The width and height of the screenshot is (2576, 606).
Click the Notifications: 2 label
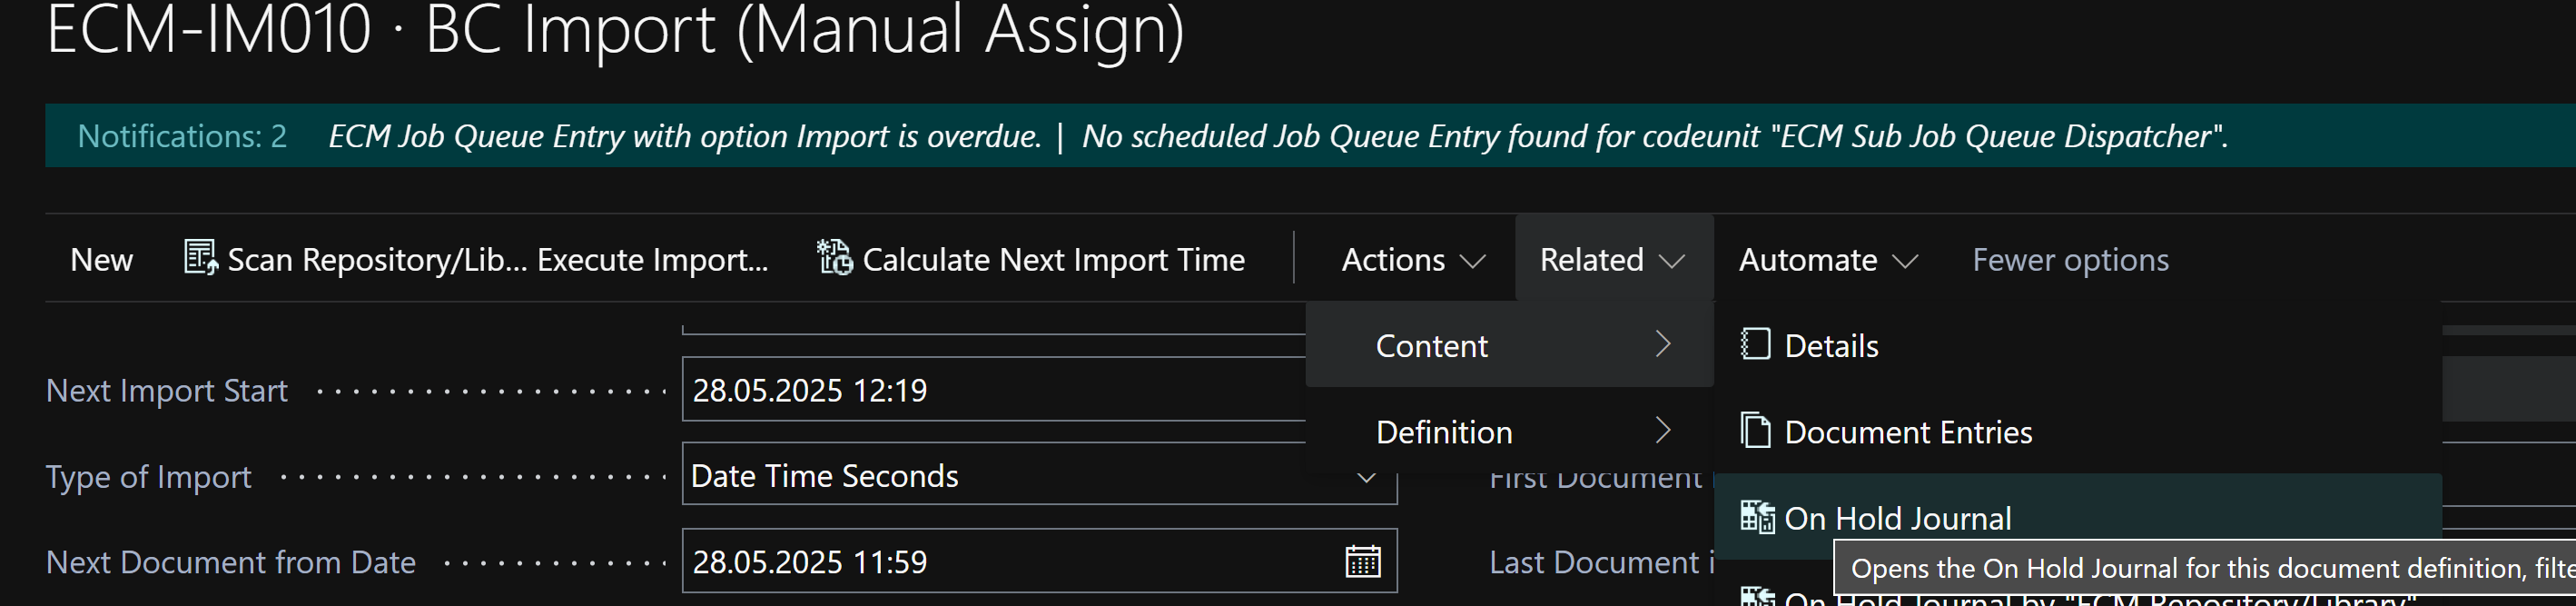[182, 136]
